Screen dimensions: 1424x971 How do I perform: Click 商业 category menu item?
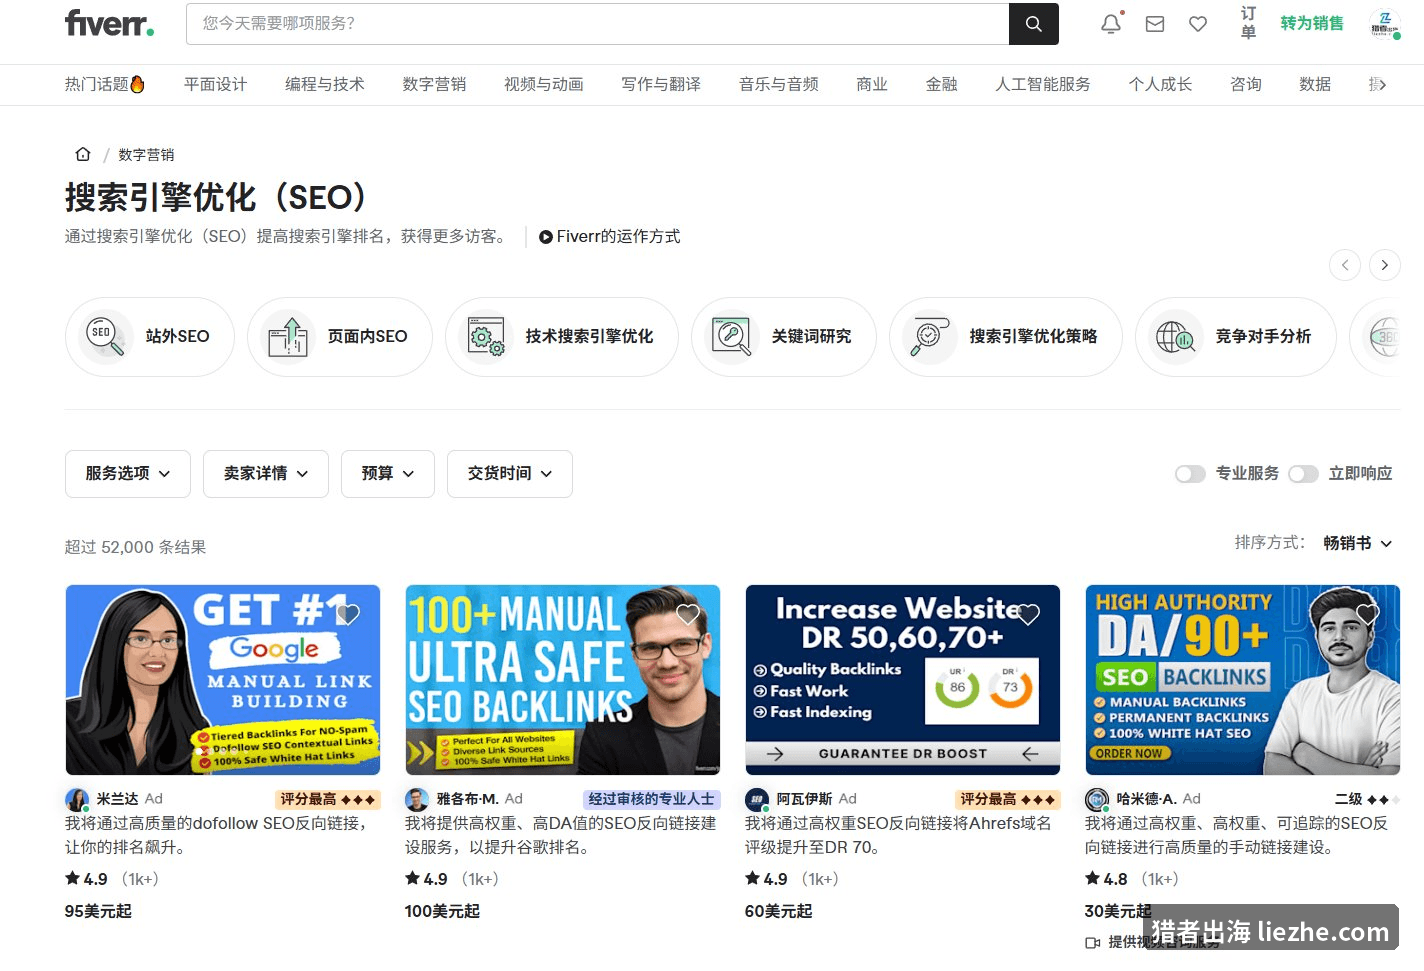click(872, 84)
